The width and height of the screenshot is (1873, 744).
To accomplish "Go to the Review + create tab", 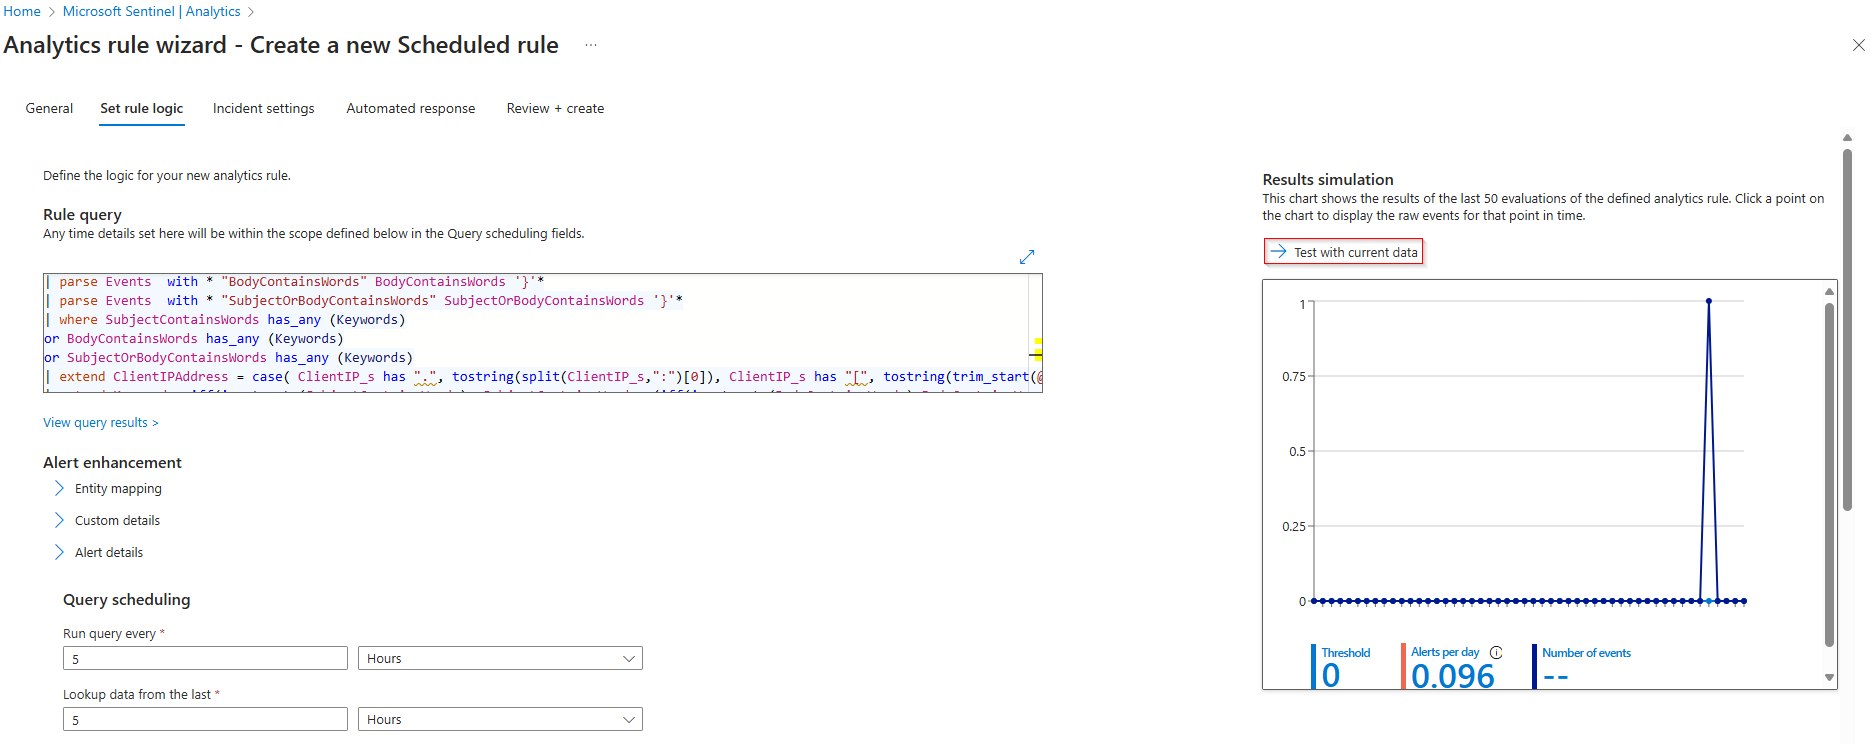I will (555, 109).
